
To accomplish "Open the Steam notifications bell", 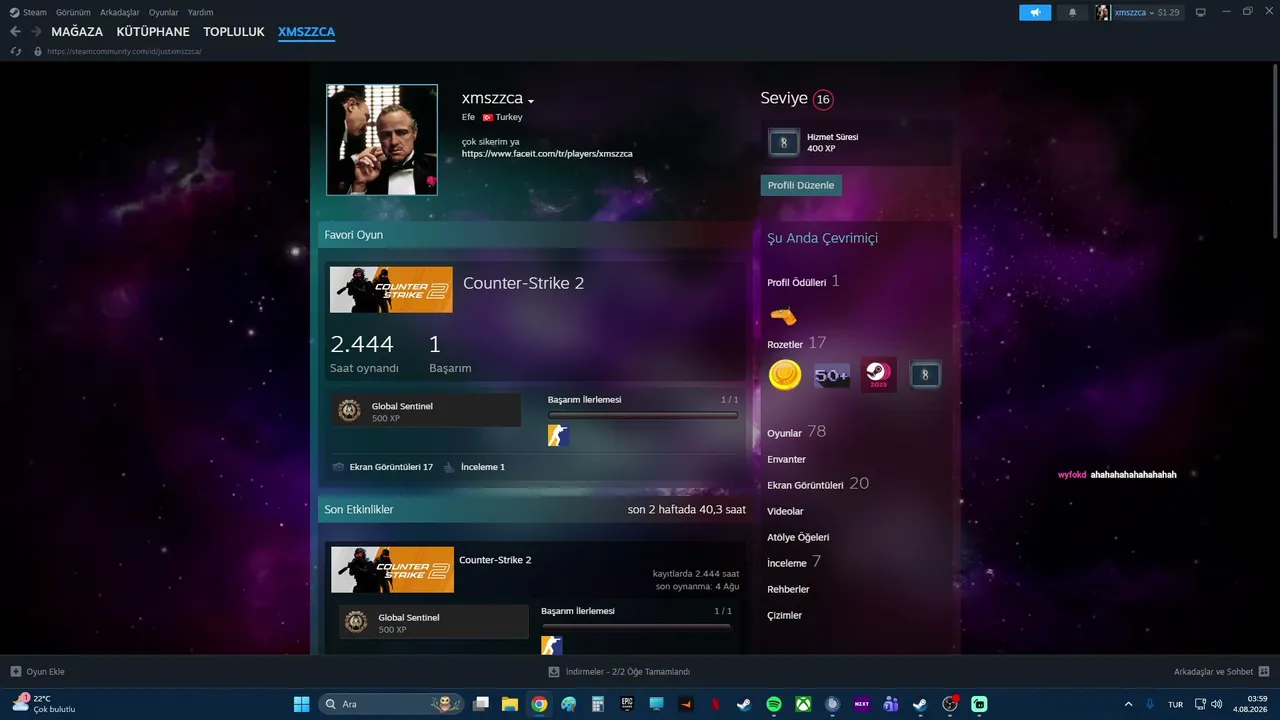I will 1073,12.
